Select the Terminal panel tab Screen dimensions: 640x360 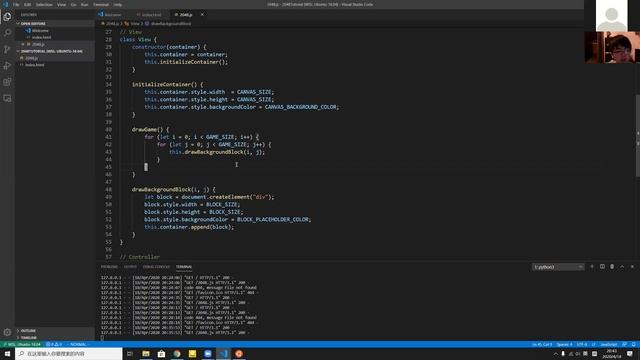[x=184, y=267]
